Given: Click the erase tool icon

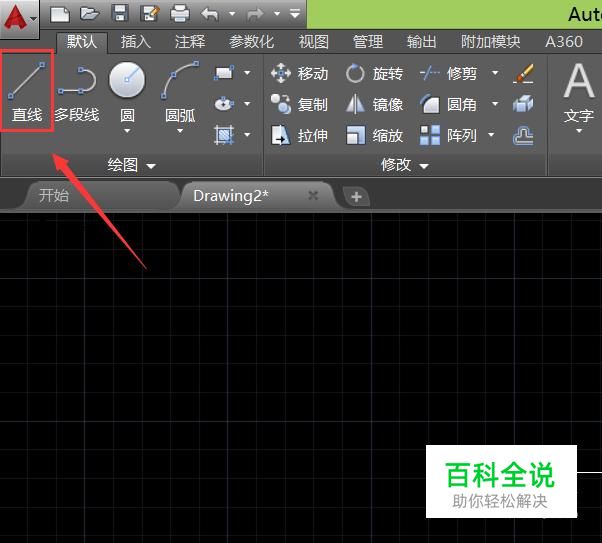Looking at the screenshot, I should [x=523, y=73].
